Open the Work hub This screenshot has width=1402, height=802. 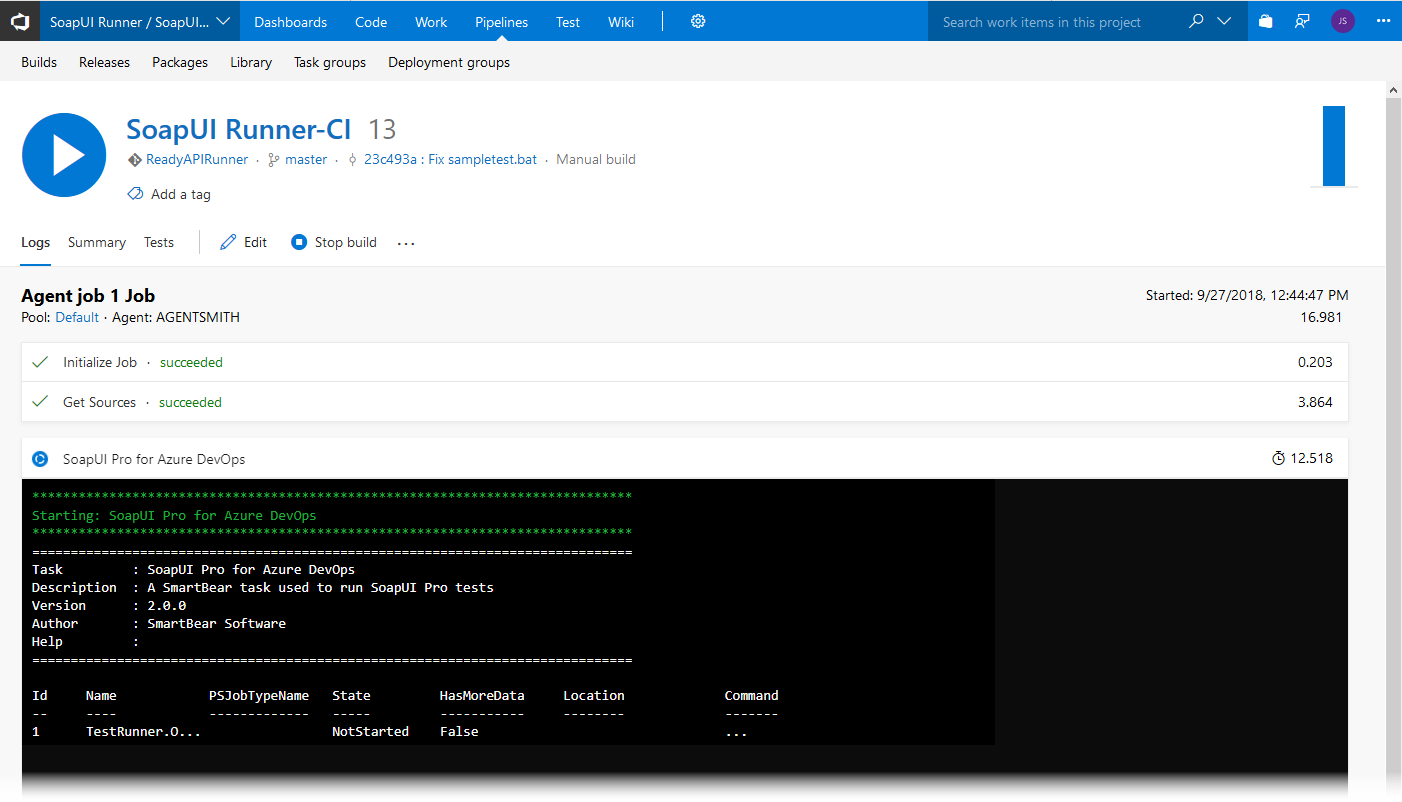pyautogui.click(x=431, y=22)
